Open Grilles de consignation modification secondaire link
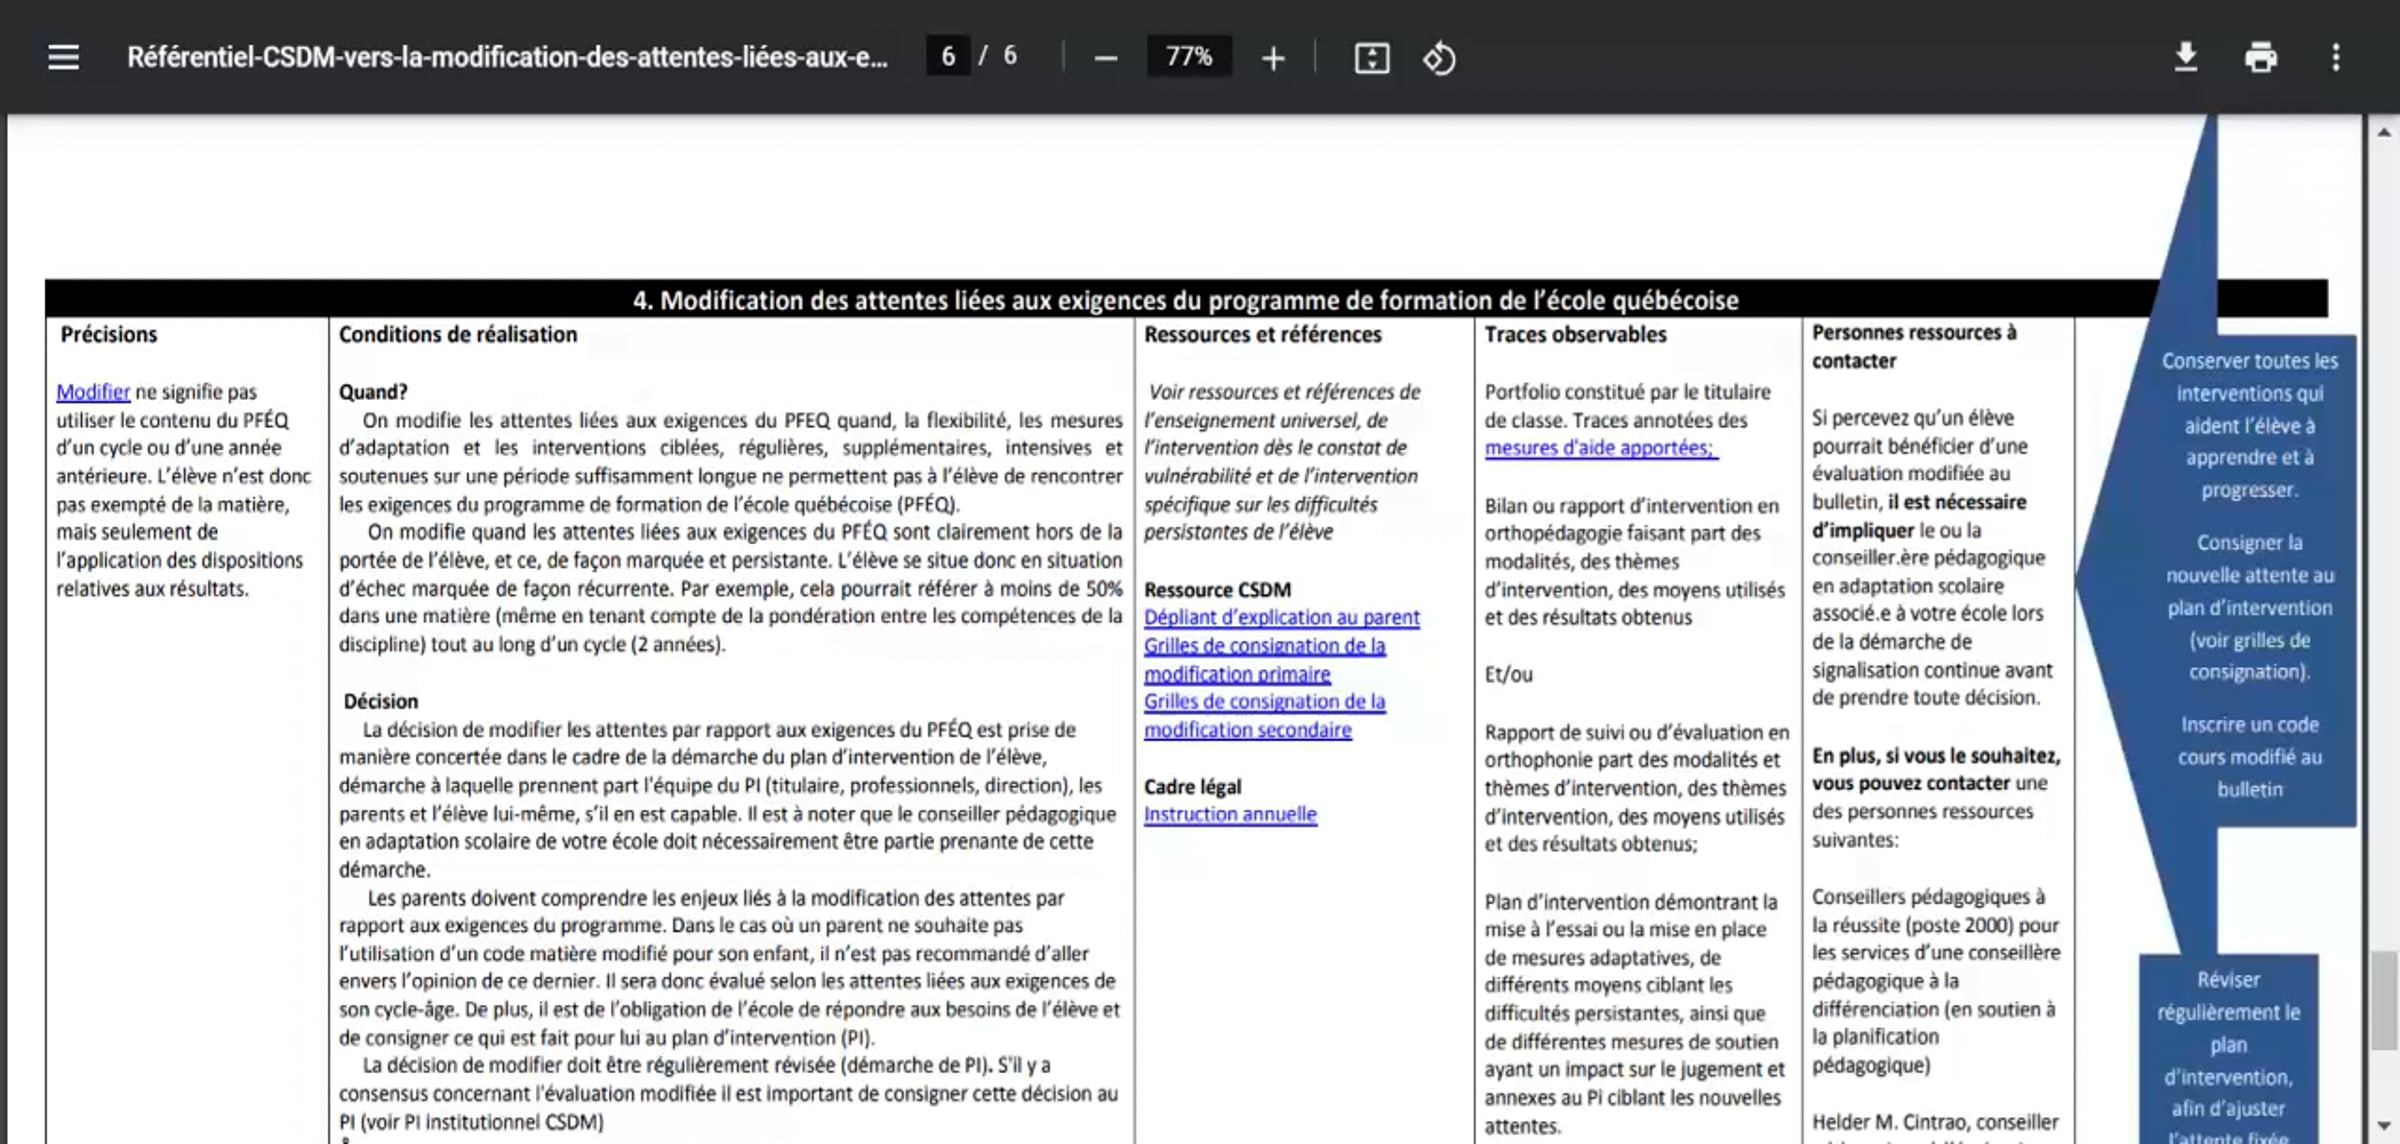Viewport: 2400px width, 1144px height. point(1265,716)
